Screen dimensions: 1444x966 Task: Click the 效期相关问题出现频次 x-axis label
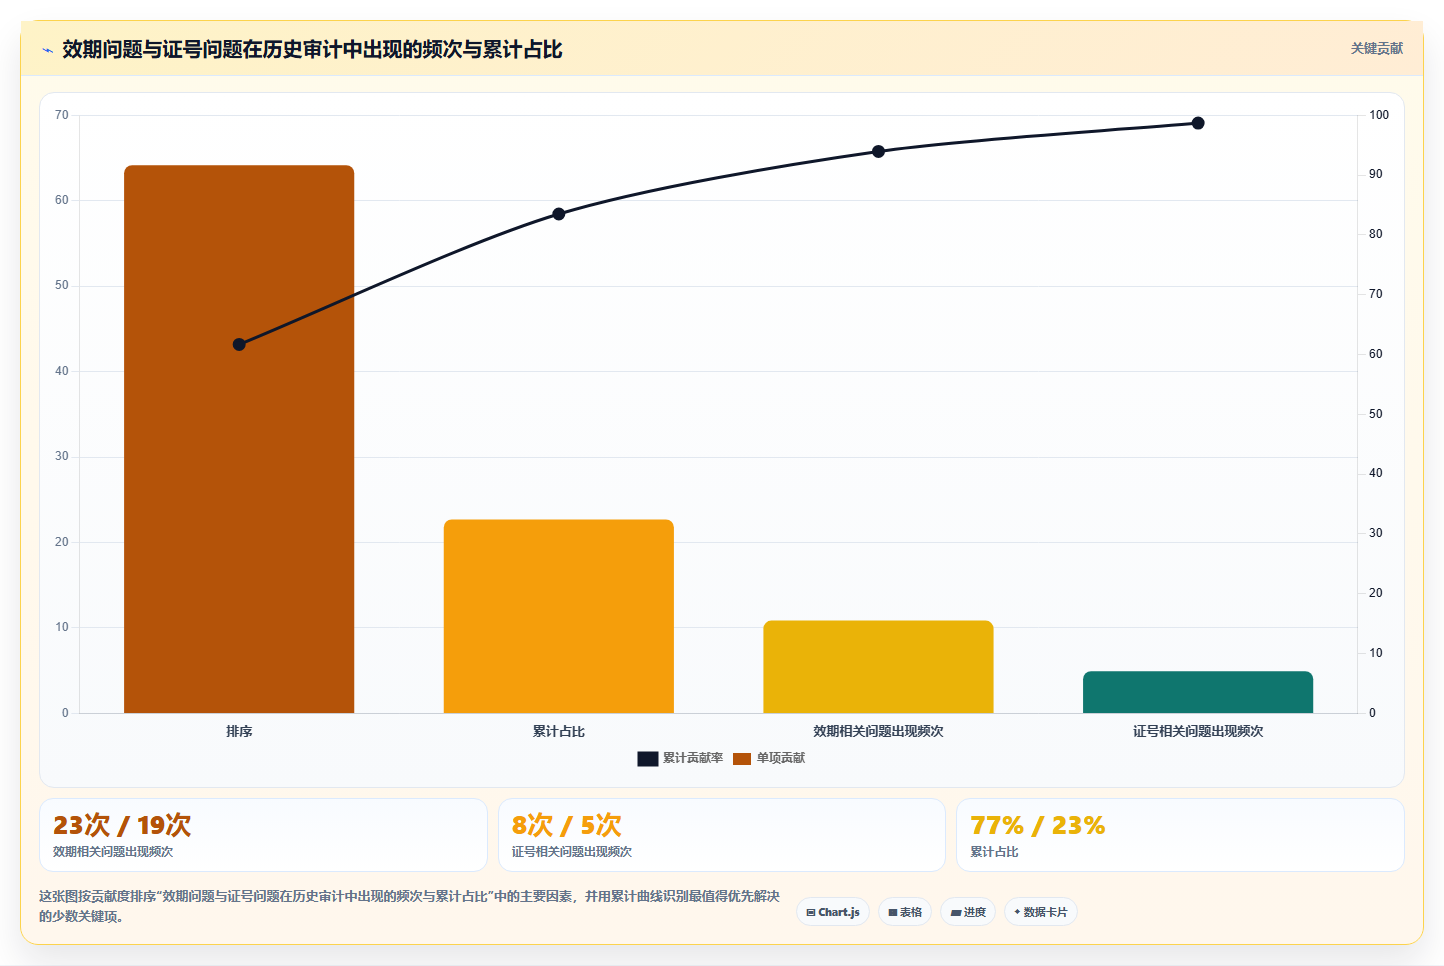pos(878,731)
